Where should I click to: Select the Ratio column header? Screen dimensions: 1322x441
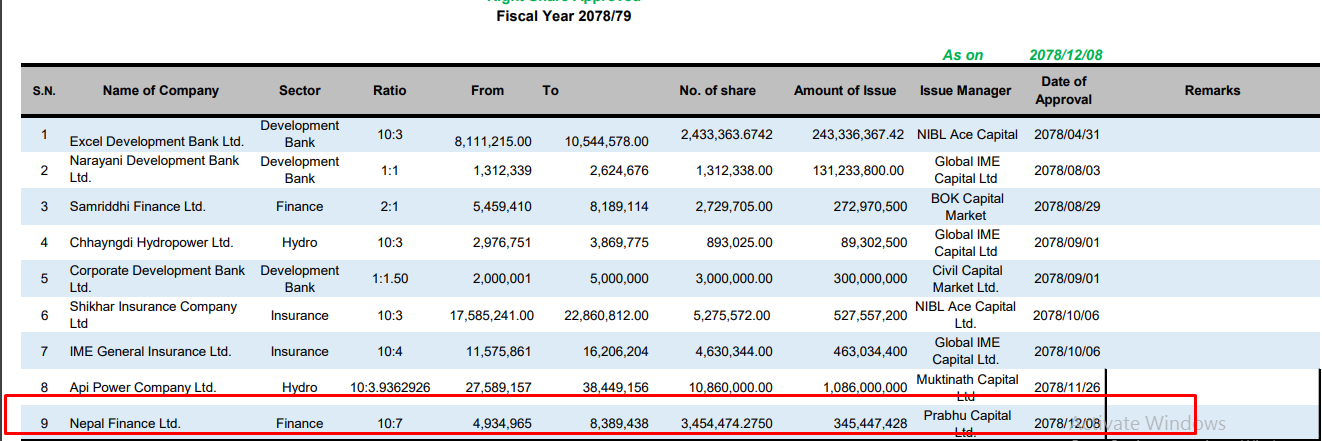[390, 90]
